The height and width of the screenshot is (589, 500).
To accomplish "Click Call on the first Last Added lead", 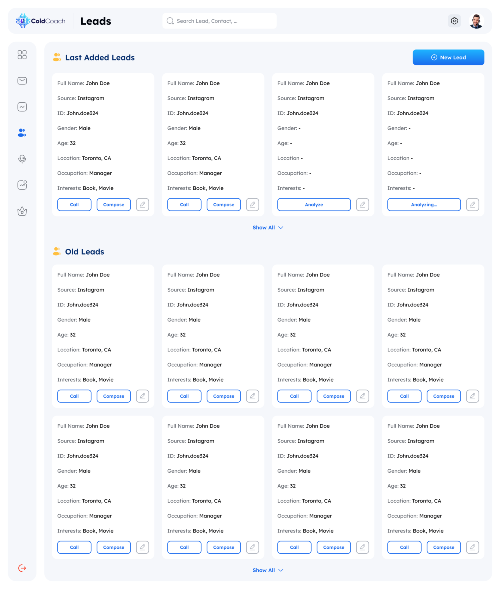I will 74,205.
